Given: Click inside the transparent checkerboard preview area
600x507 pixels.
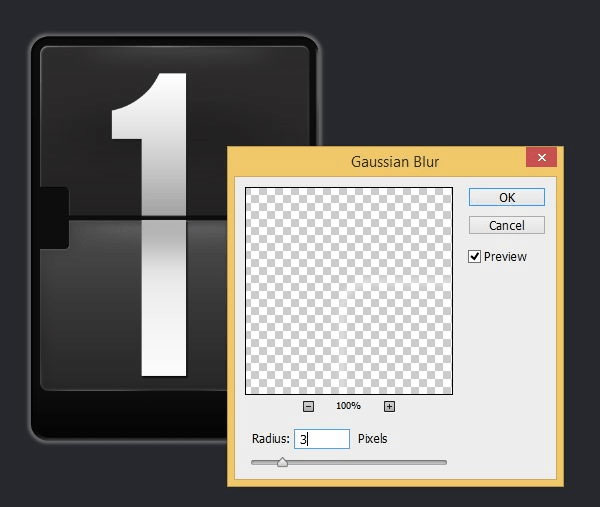Looking at the screenshot, I should pos(349,290).
